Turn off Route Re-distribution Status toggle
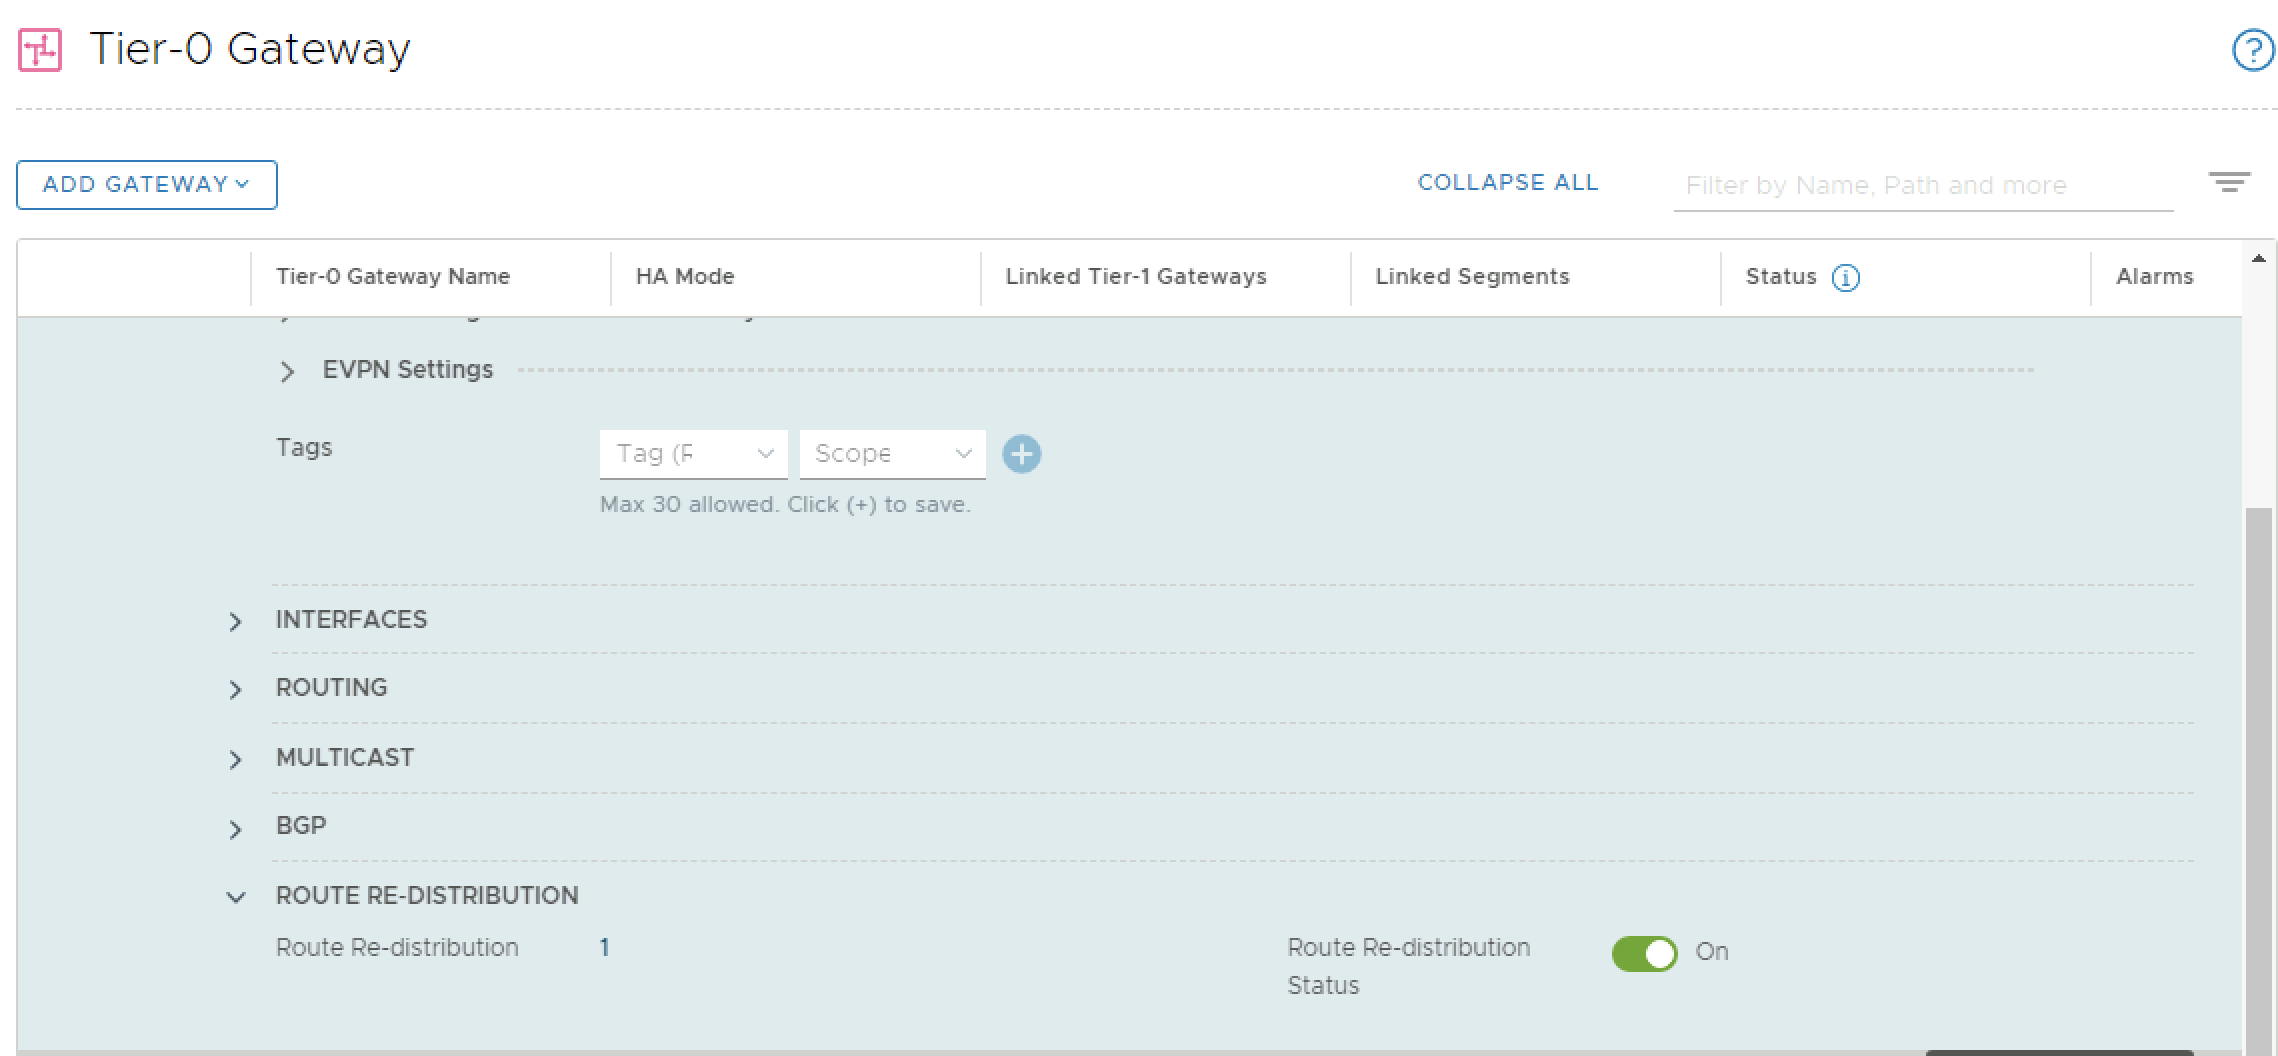The height and width of the screenshot is (1056, 2278). pos(1643,953)
